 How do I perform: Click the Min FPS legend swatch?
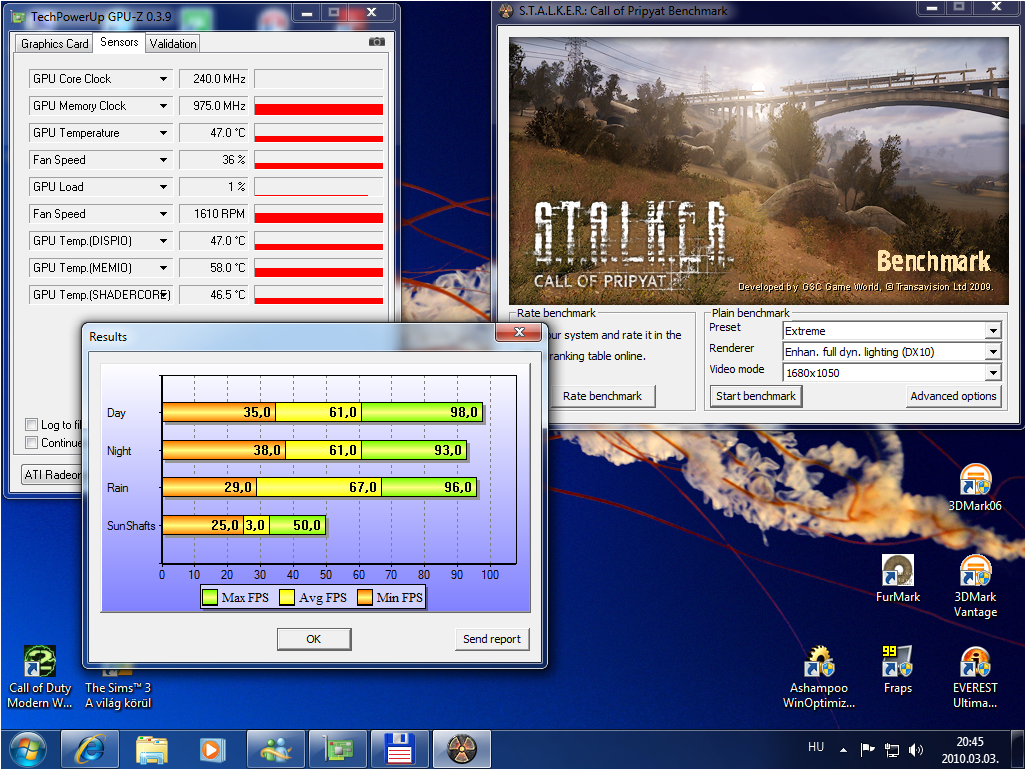coord(364,597)
